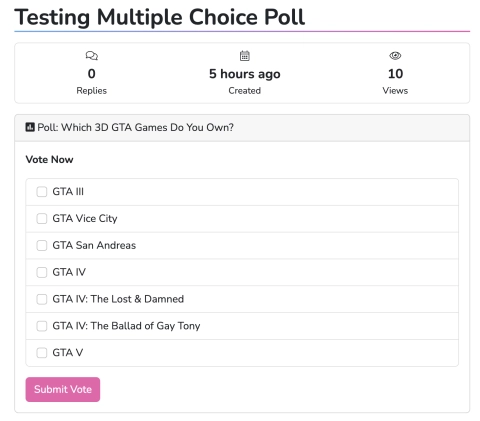This screenshot has height=421, width=480.
Task: Check the GTA V checkbox
Action: click(42, 353)
